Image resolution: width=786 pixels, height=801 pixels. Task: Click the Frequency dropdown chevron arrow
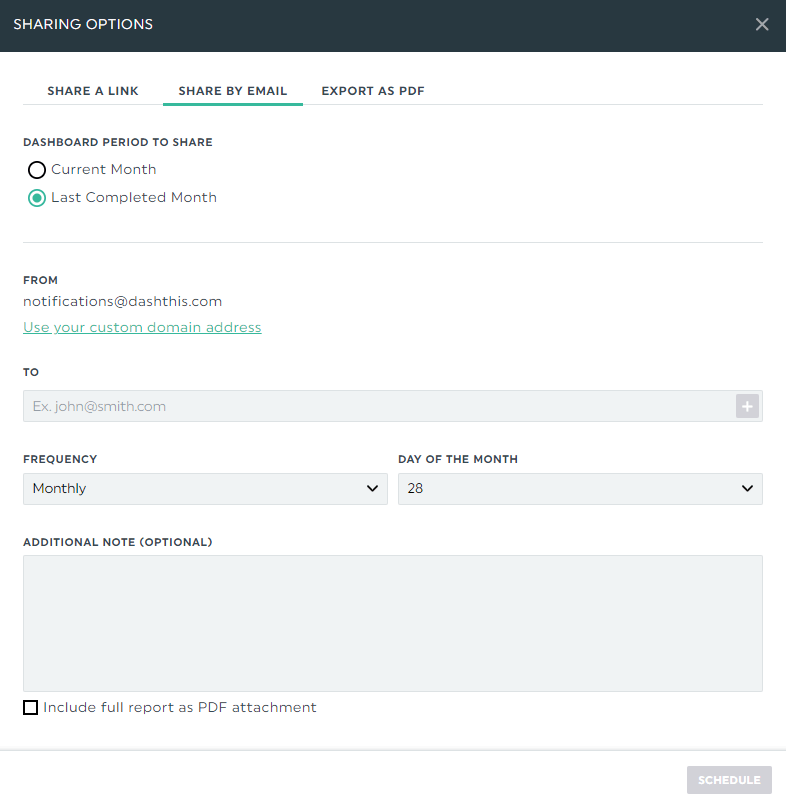(373, 489)
